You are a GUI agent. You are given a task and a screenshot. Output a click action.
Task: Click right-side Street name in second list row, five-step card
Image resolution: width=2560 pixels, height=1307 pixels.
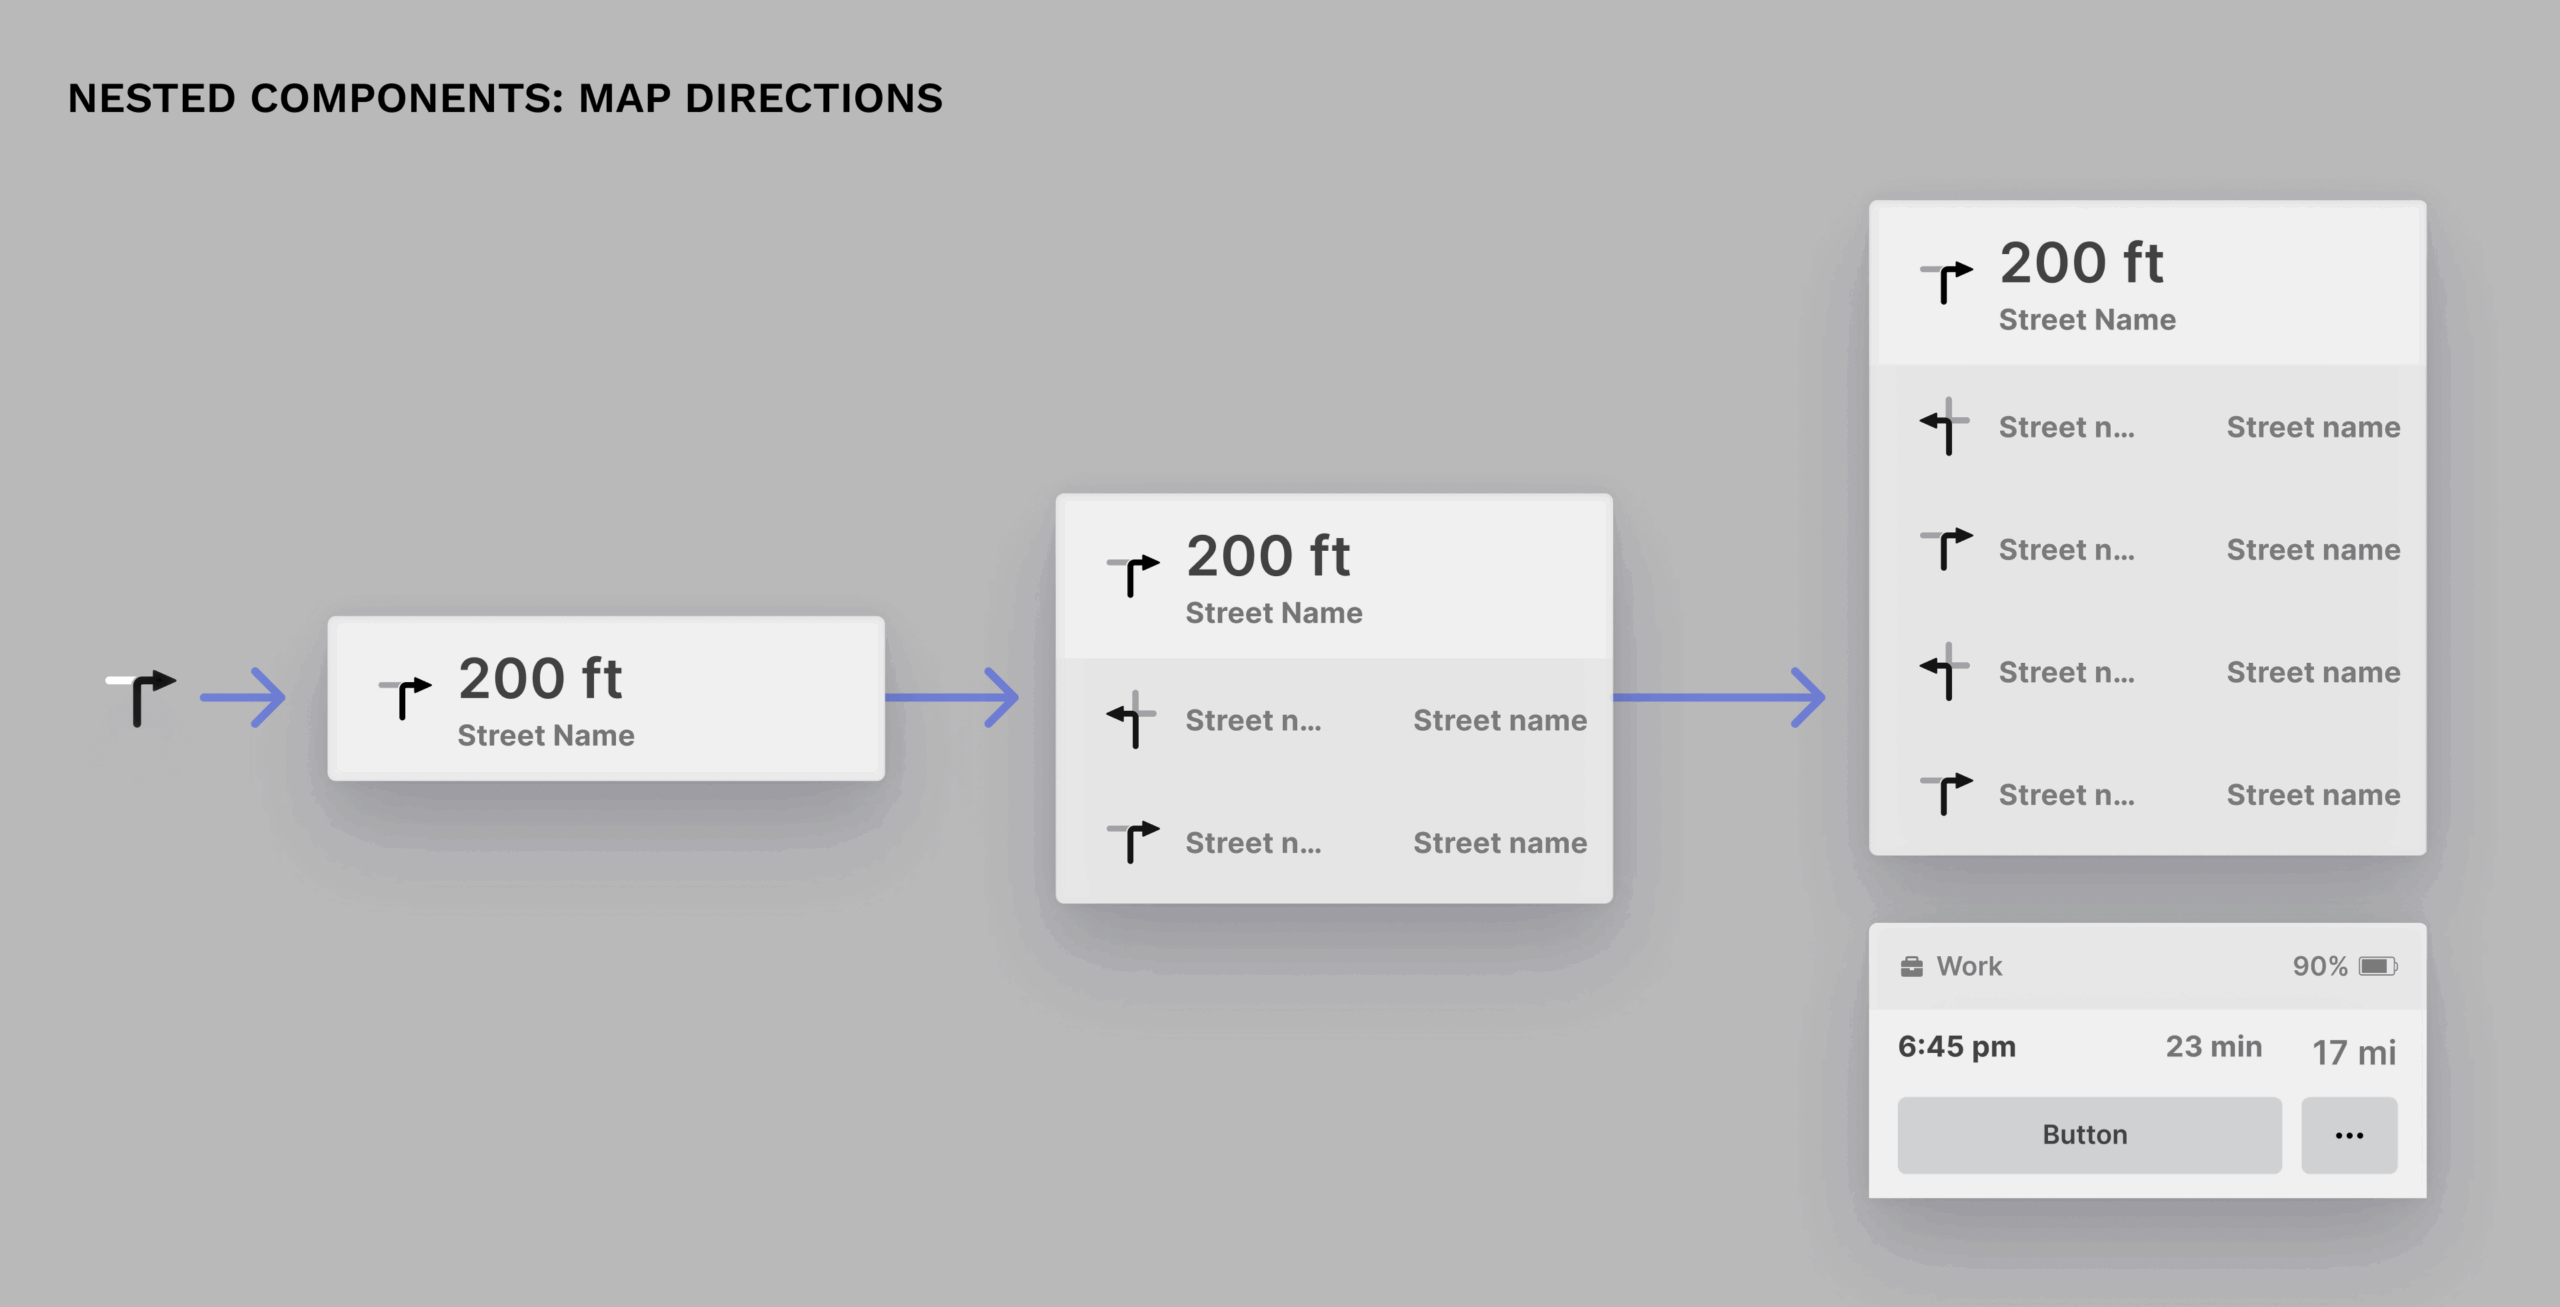click(2313, 549)
